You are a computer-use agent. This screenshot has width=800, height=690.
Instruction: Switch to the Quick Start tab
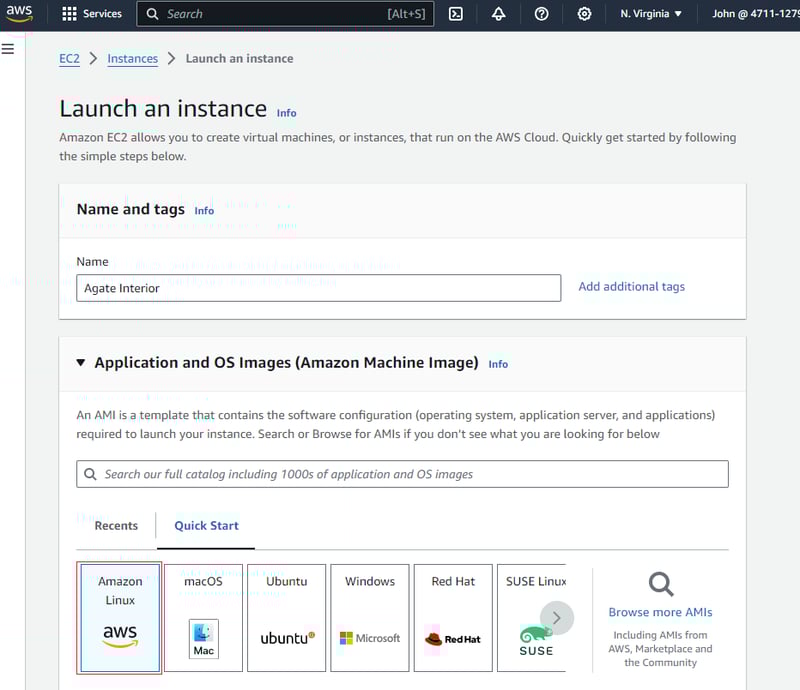(x=206, y=526)
